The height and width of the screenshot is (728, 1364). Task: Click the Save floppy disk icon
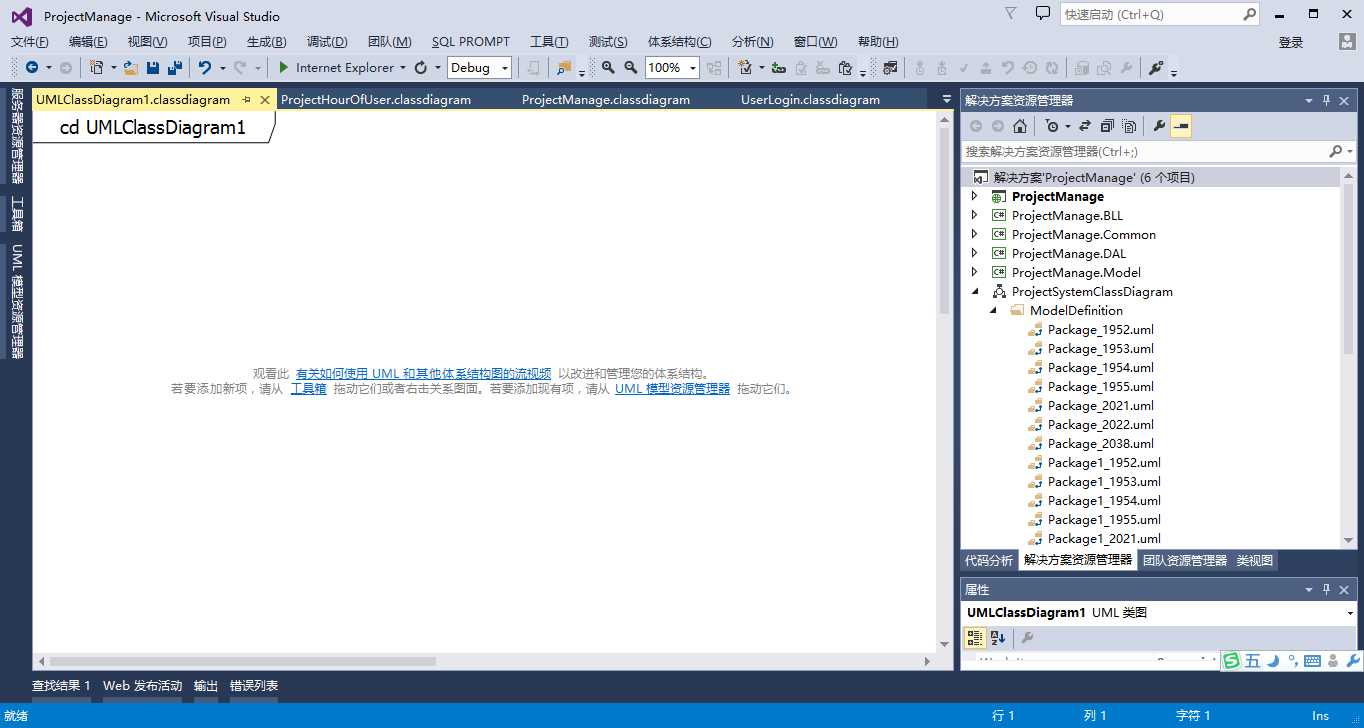point(153,67)
